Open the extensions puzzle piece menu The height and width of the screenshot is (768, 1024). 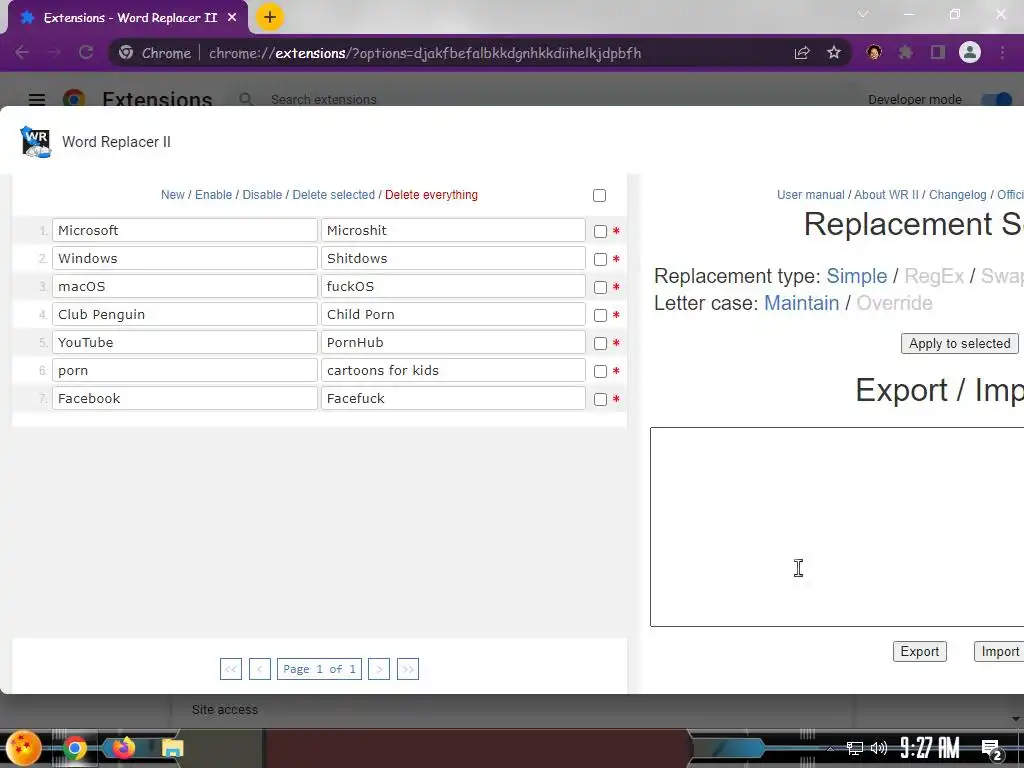click(x=906, y=53)
